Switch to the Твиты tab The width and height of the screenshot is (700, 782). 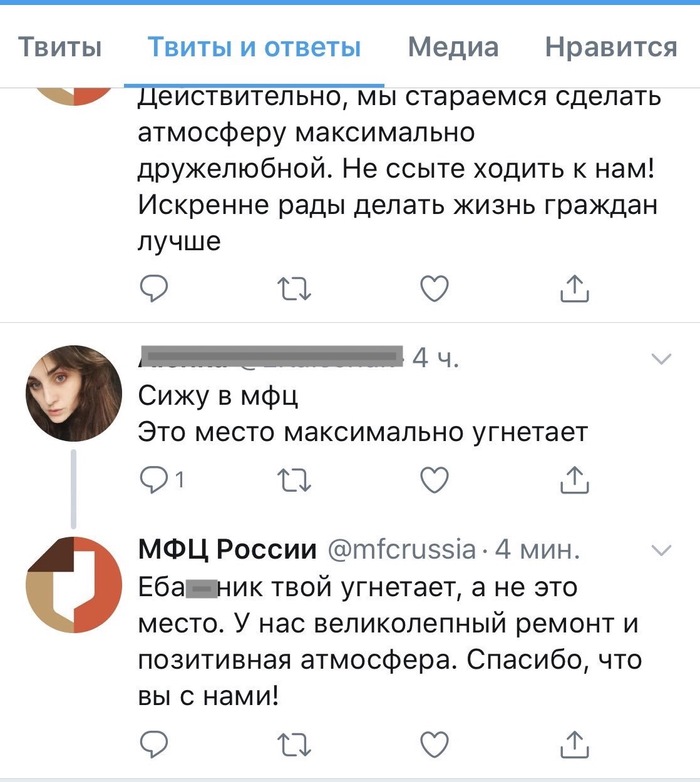point(60,47)
